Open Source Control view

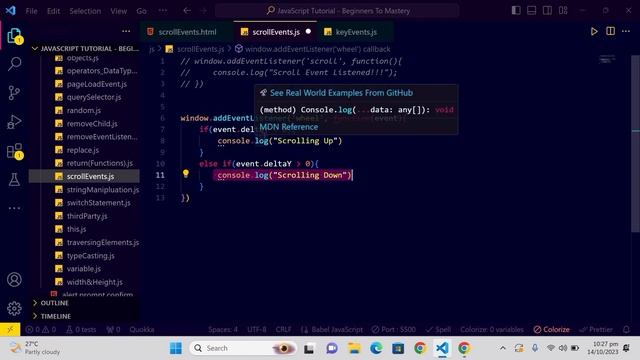click(x=14, y=93)
